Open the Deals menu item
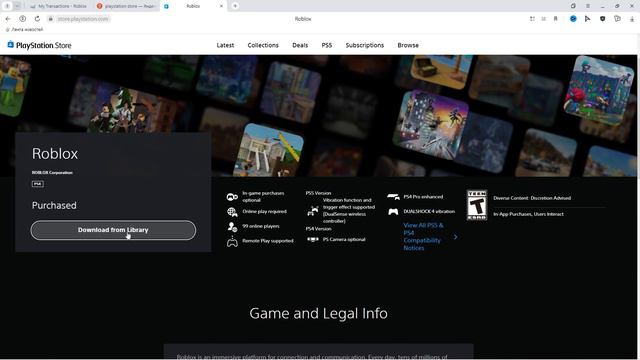 click(300, 45)
